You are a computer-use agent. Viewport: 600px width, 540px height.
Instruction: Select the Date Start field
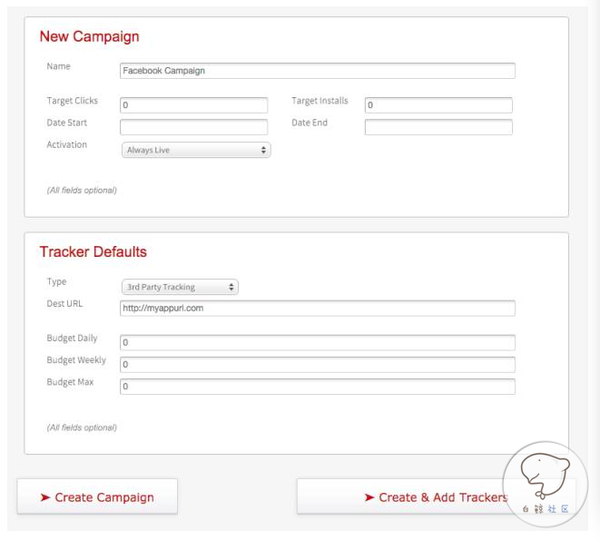pyautogui.click(x=194, y=127)
